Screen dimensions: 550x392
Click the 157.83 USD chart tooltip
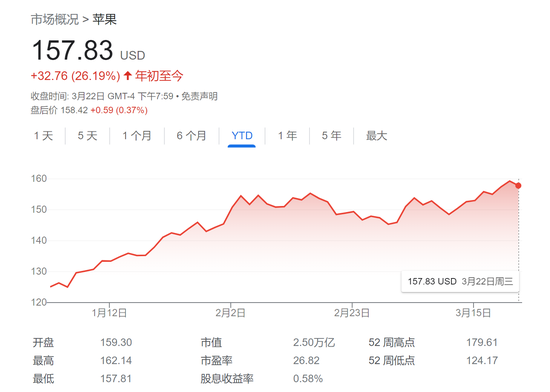click(x=460, y=282)
